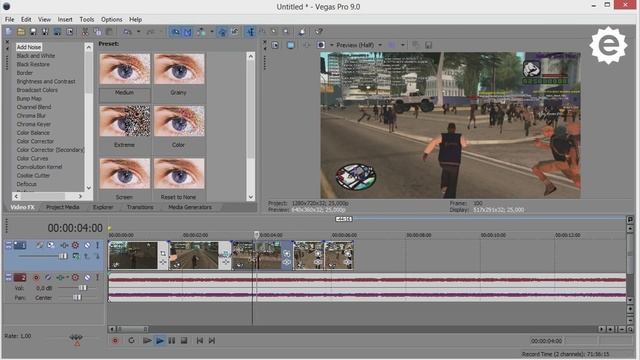Minimize video track 1 height
Screen dimensions: 640x360
pos(9,244)
